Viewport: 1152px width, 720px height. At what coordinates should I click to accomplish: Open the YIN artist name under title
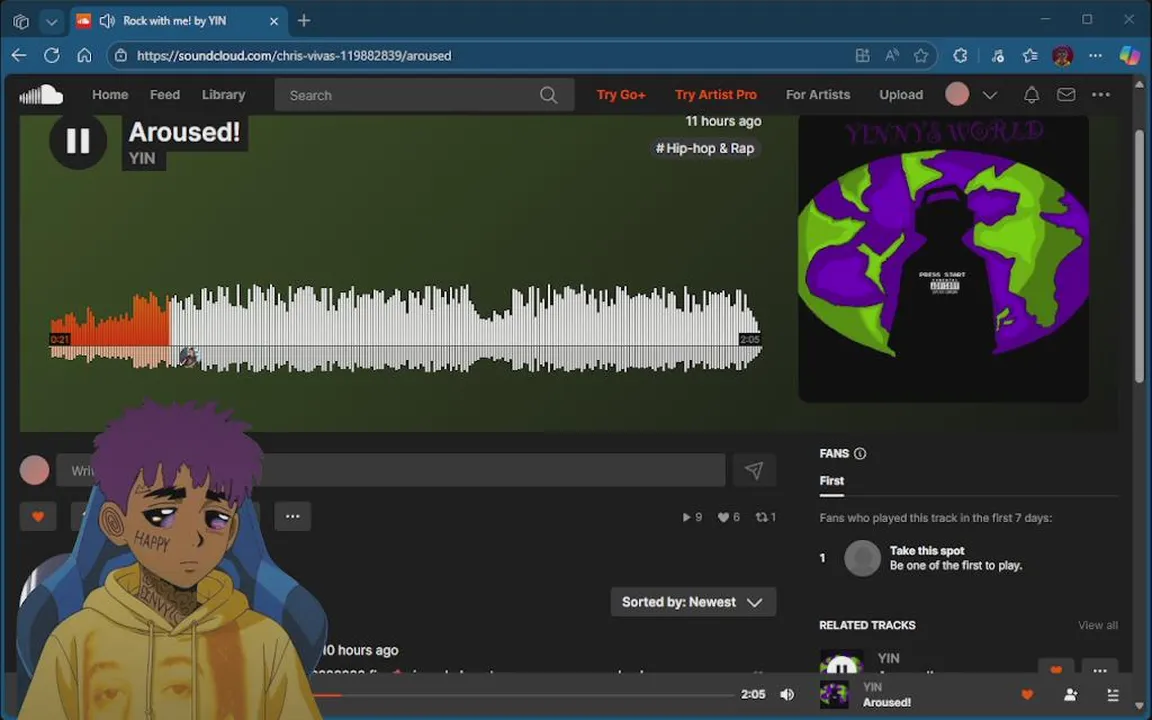pos(143,158)
